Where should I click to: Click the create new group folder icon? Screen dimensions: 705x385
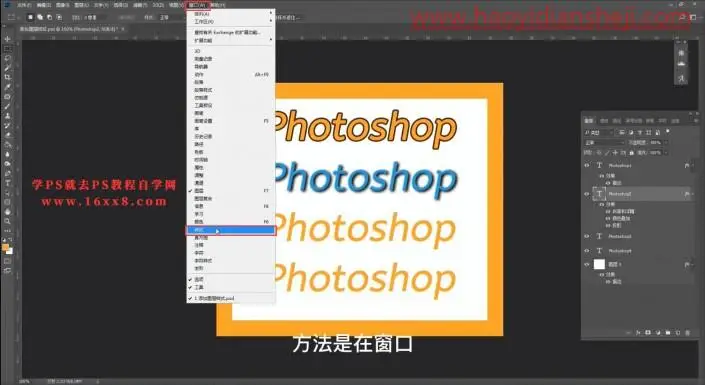(x=668, y=333)
